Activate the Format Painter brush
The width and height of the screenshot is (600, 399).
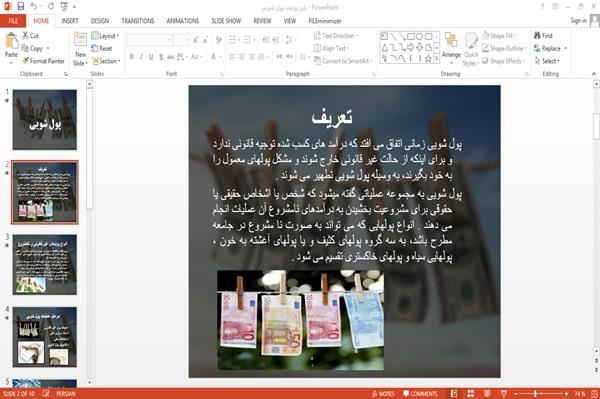pos(26,61)
